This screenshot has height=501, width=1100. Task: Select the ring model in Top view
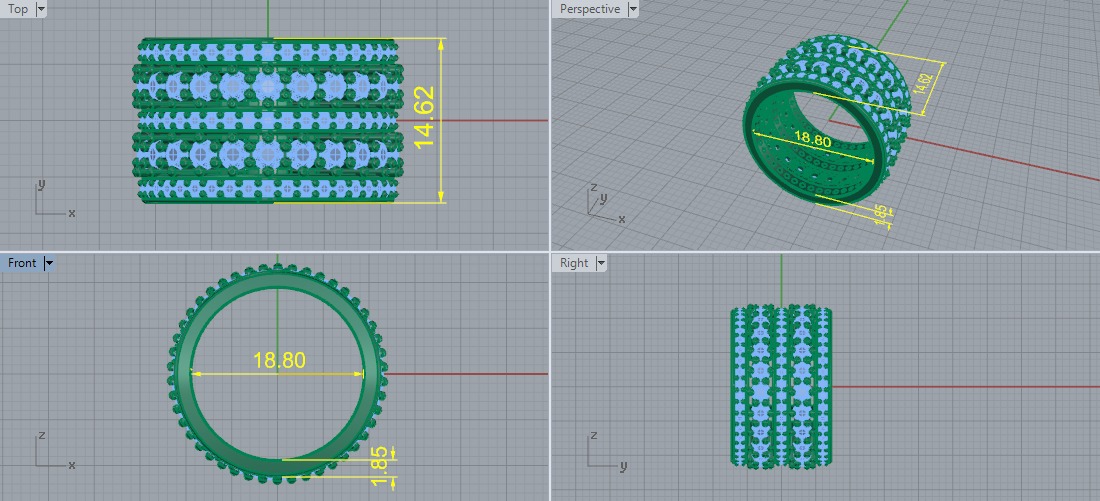click(268, 121)
